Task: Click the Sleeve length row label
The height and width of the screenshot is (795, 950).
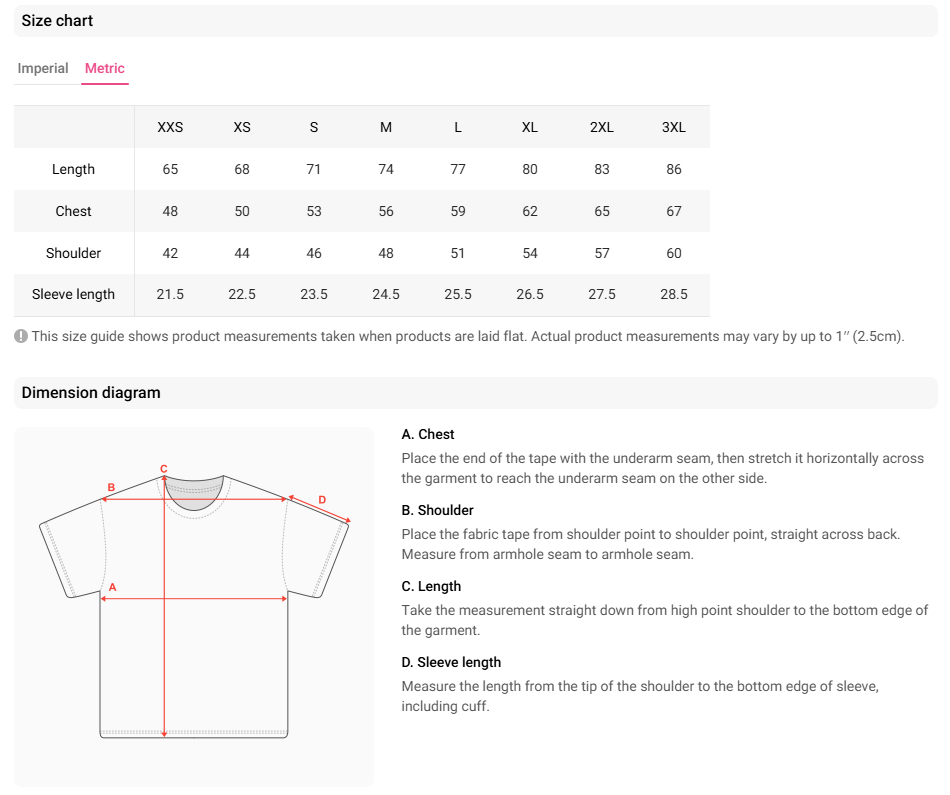Action: [x=73, y=294]
